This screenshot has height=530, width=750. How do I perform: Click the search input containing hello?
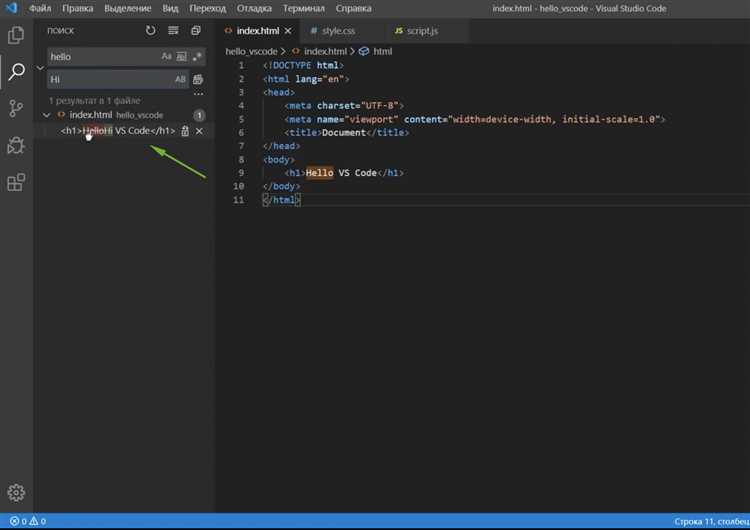click(100, 57)
